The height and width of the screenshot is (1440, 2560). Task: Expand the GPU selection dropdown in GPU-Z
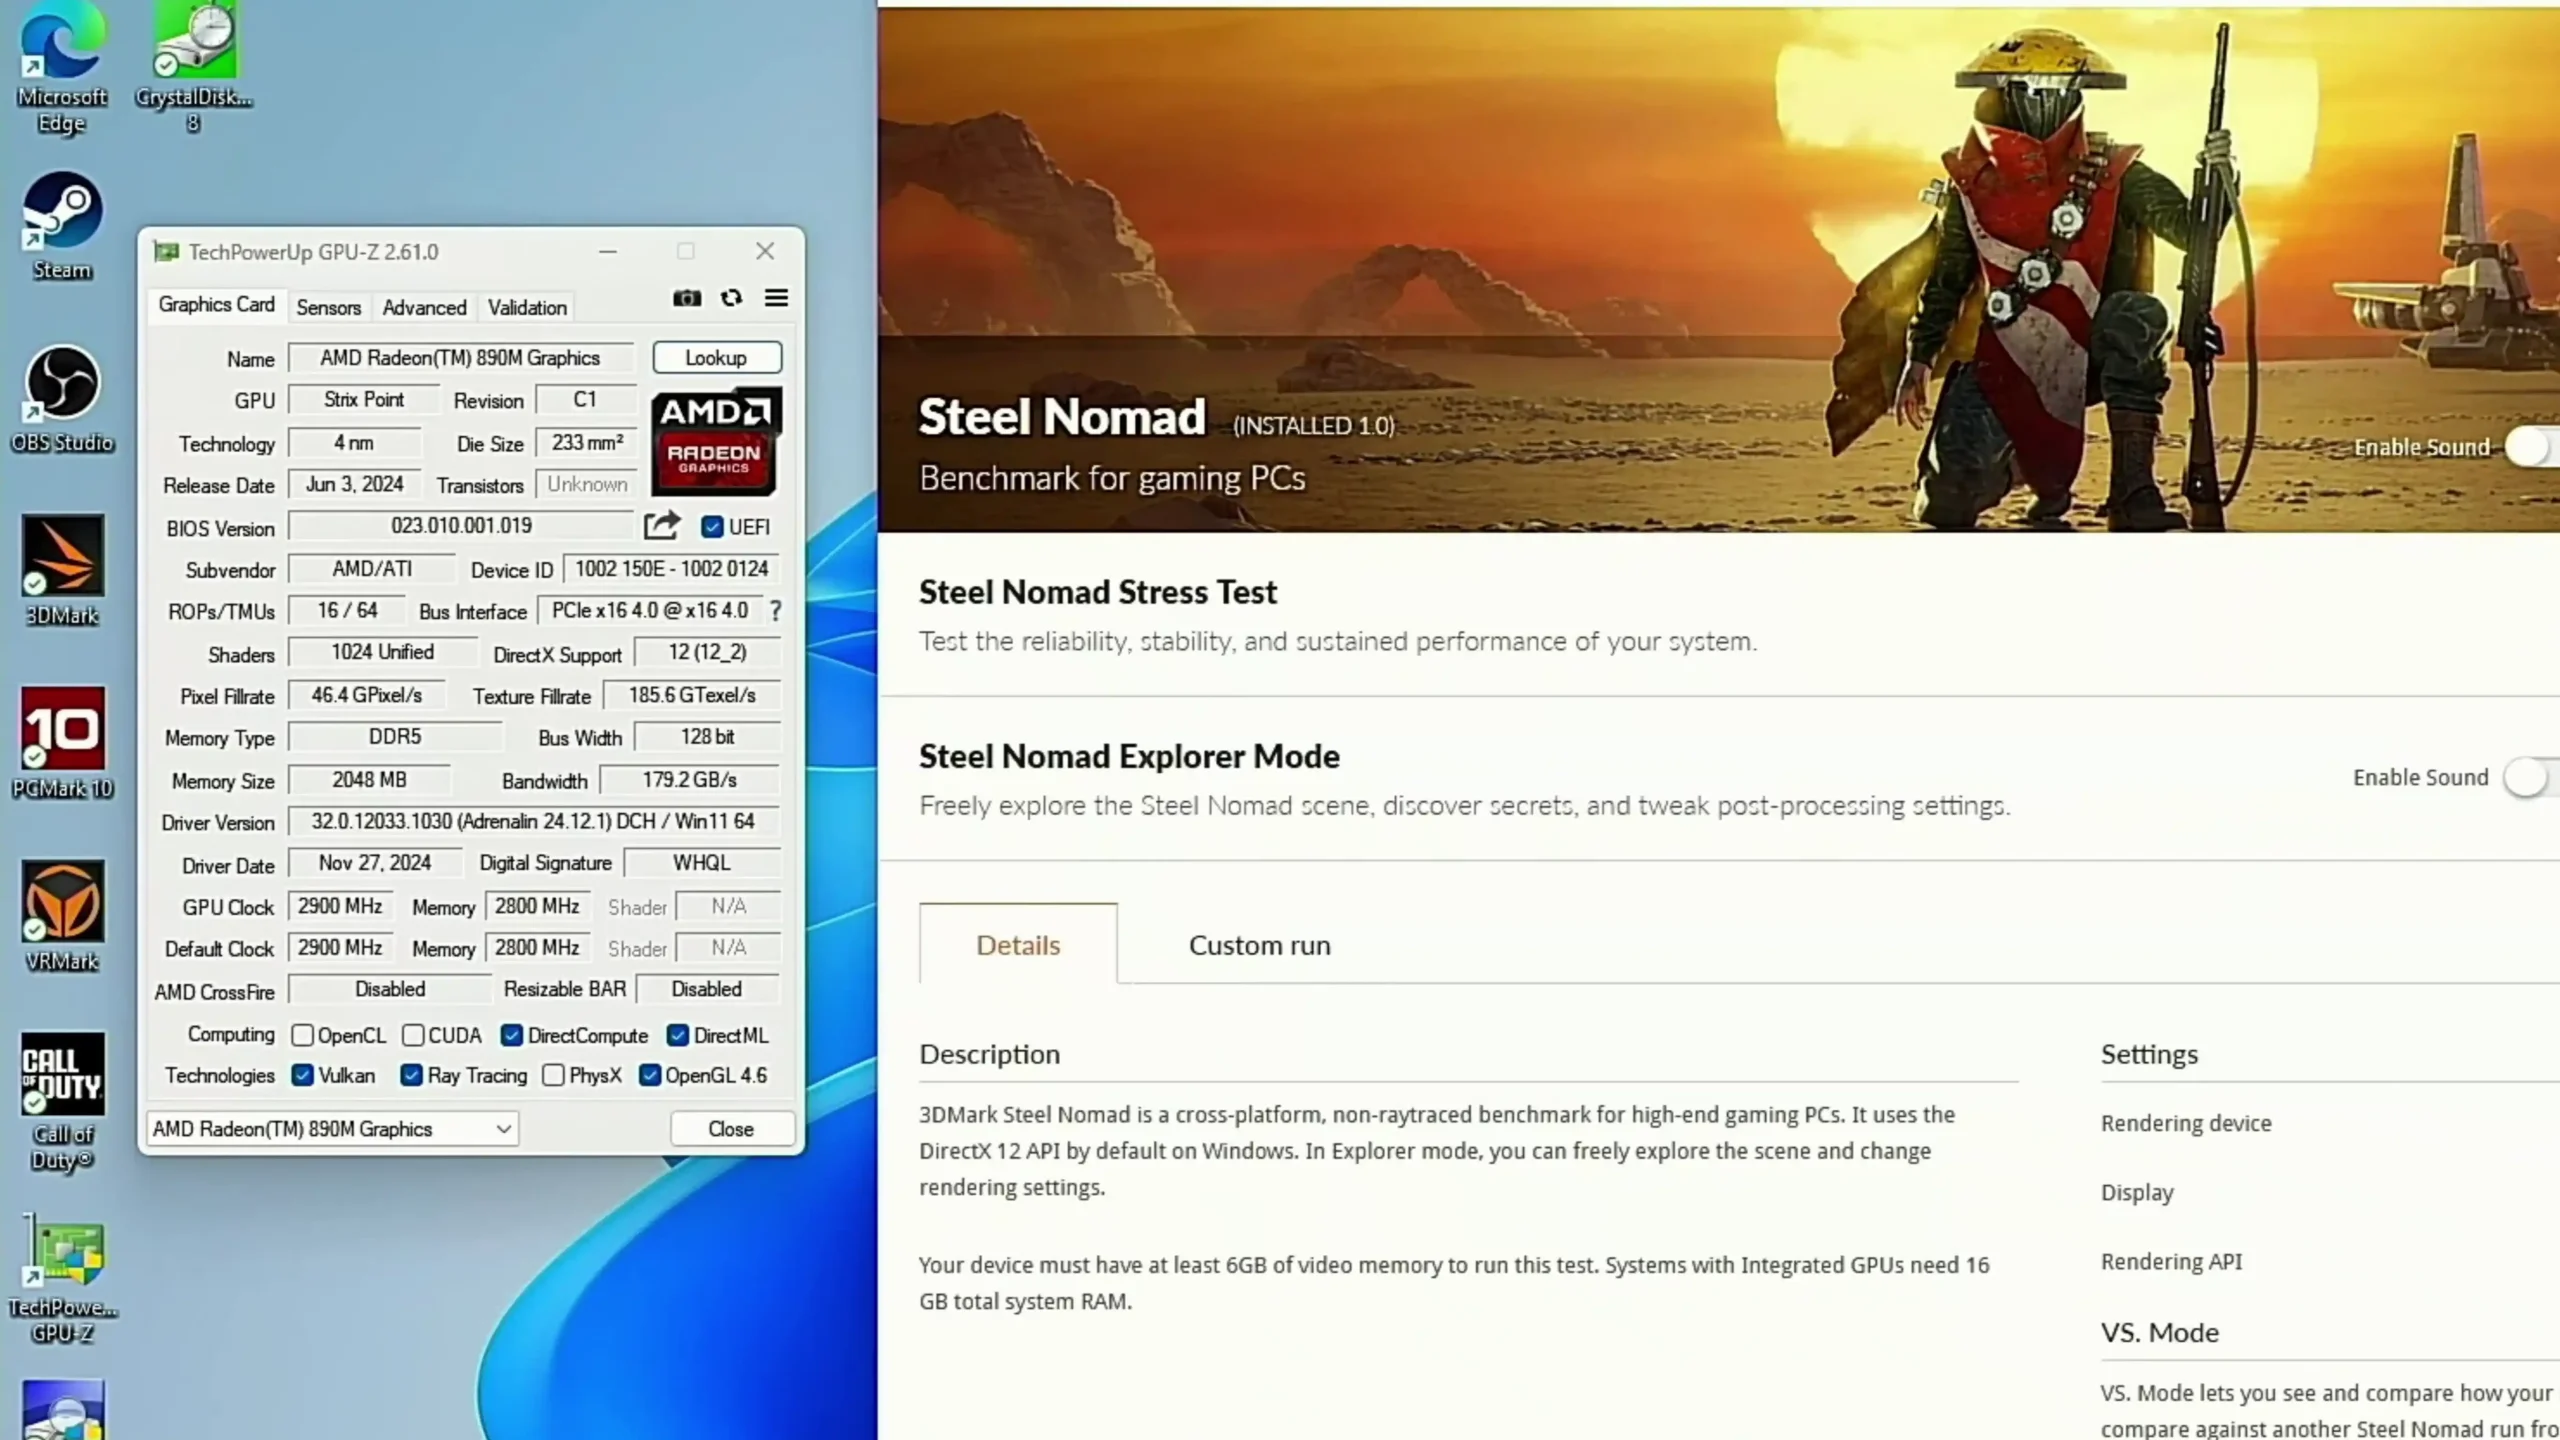(332, 1128)
